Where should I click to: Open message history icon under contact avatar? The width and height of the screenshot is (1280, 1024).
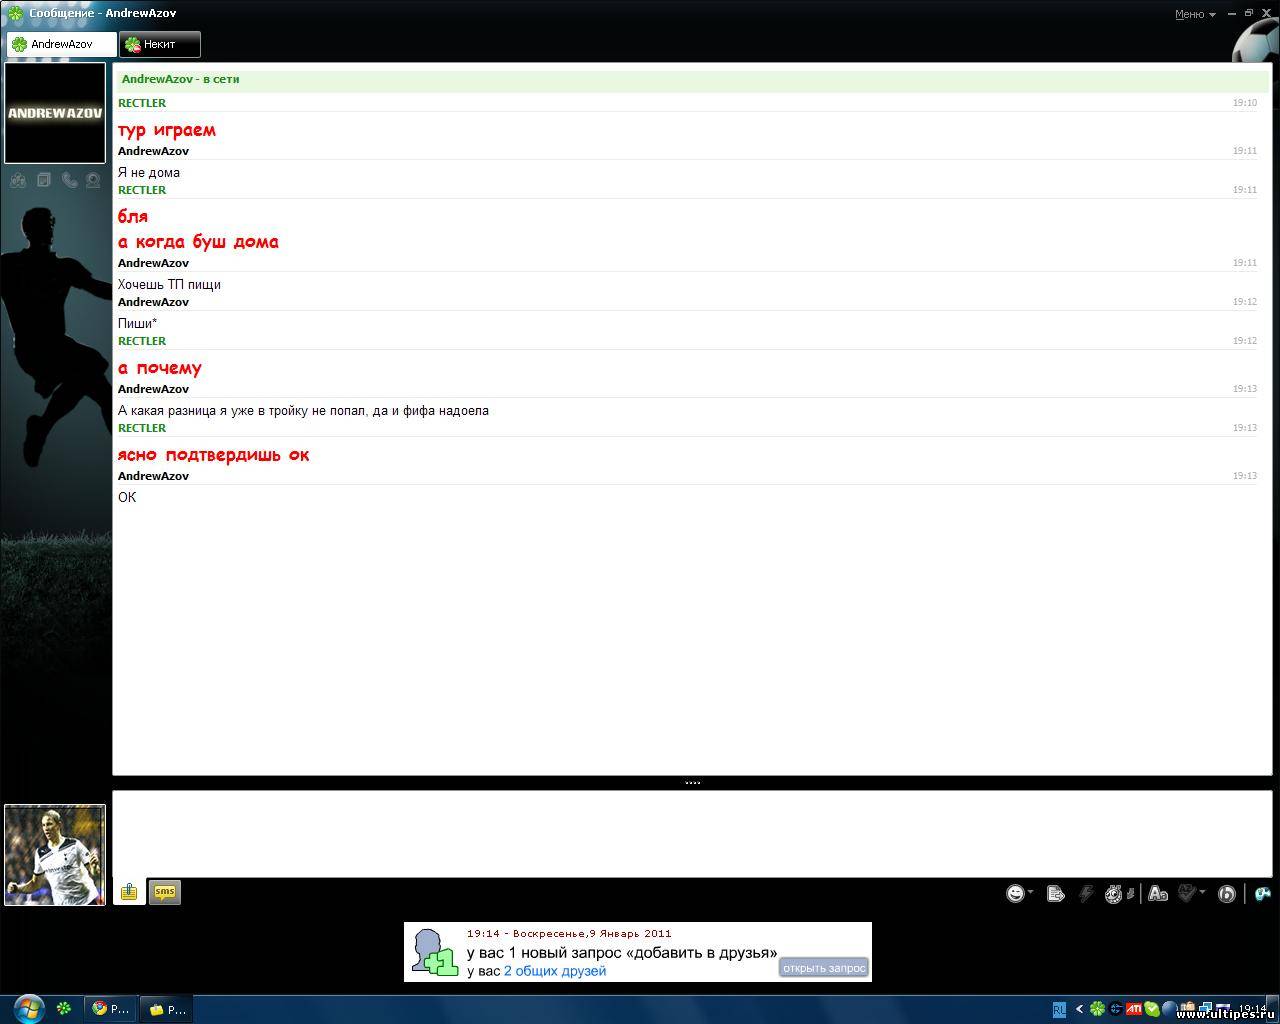pos(44,180)
